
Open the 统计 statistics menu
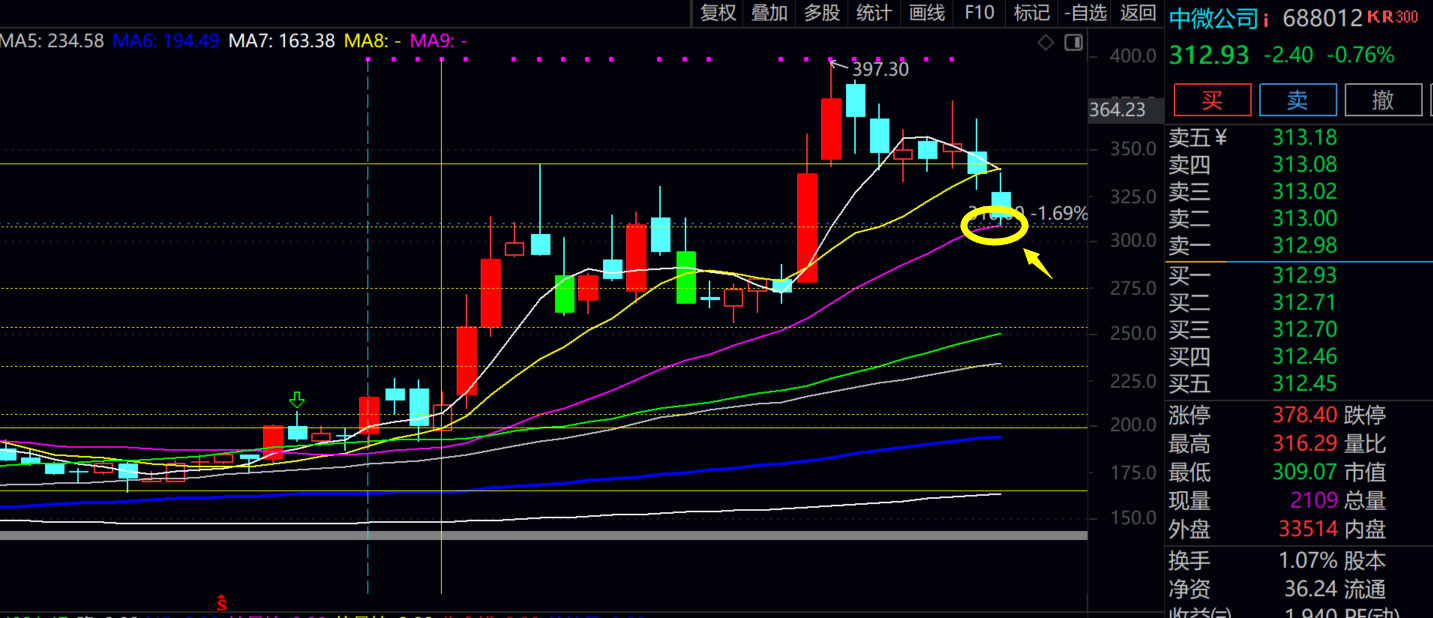(874, 13)
